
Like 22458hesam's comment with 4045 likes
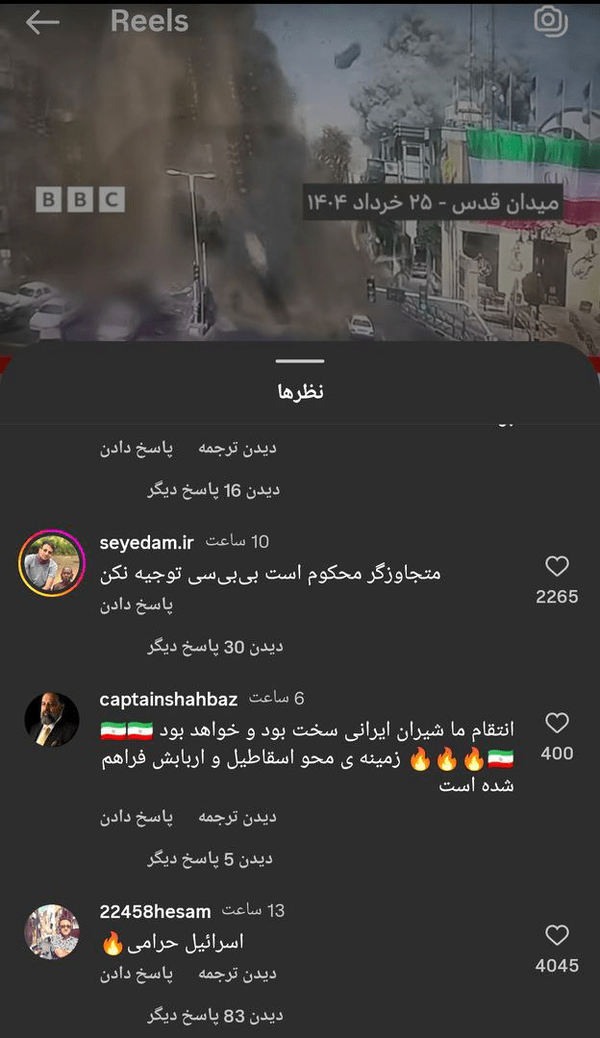[x=557, y=935]
